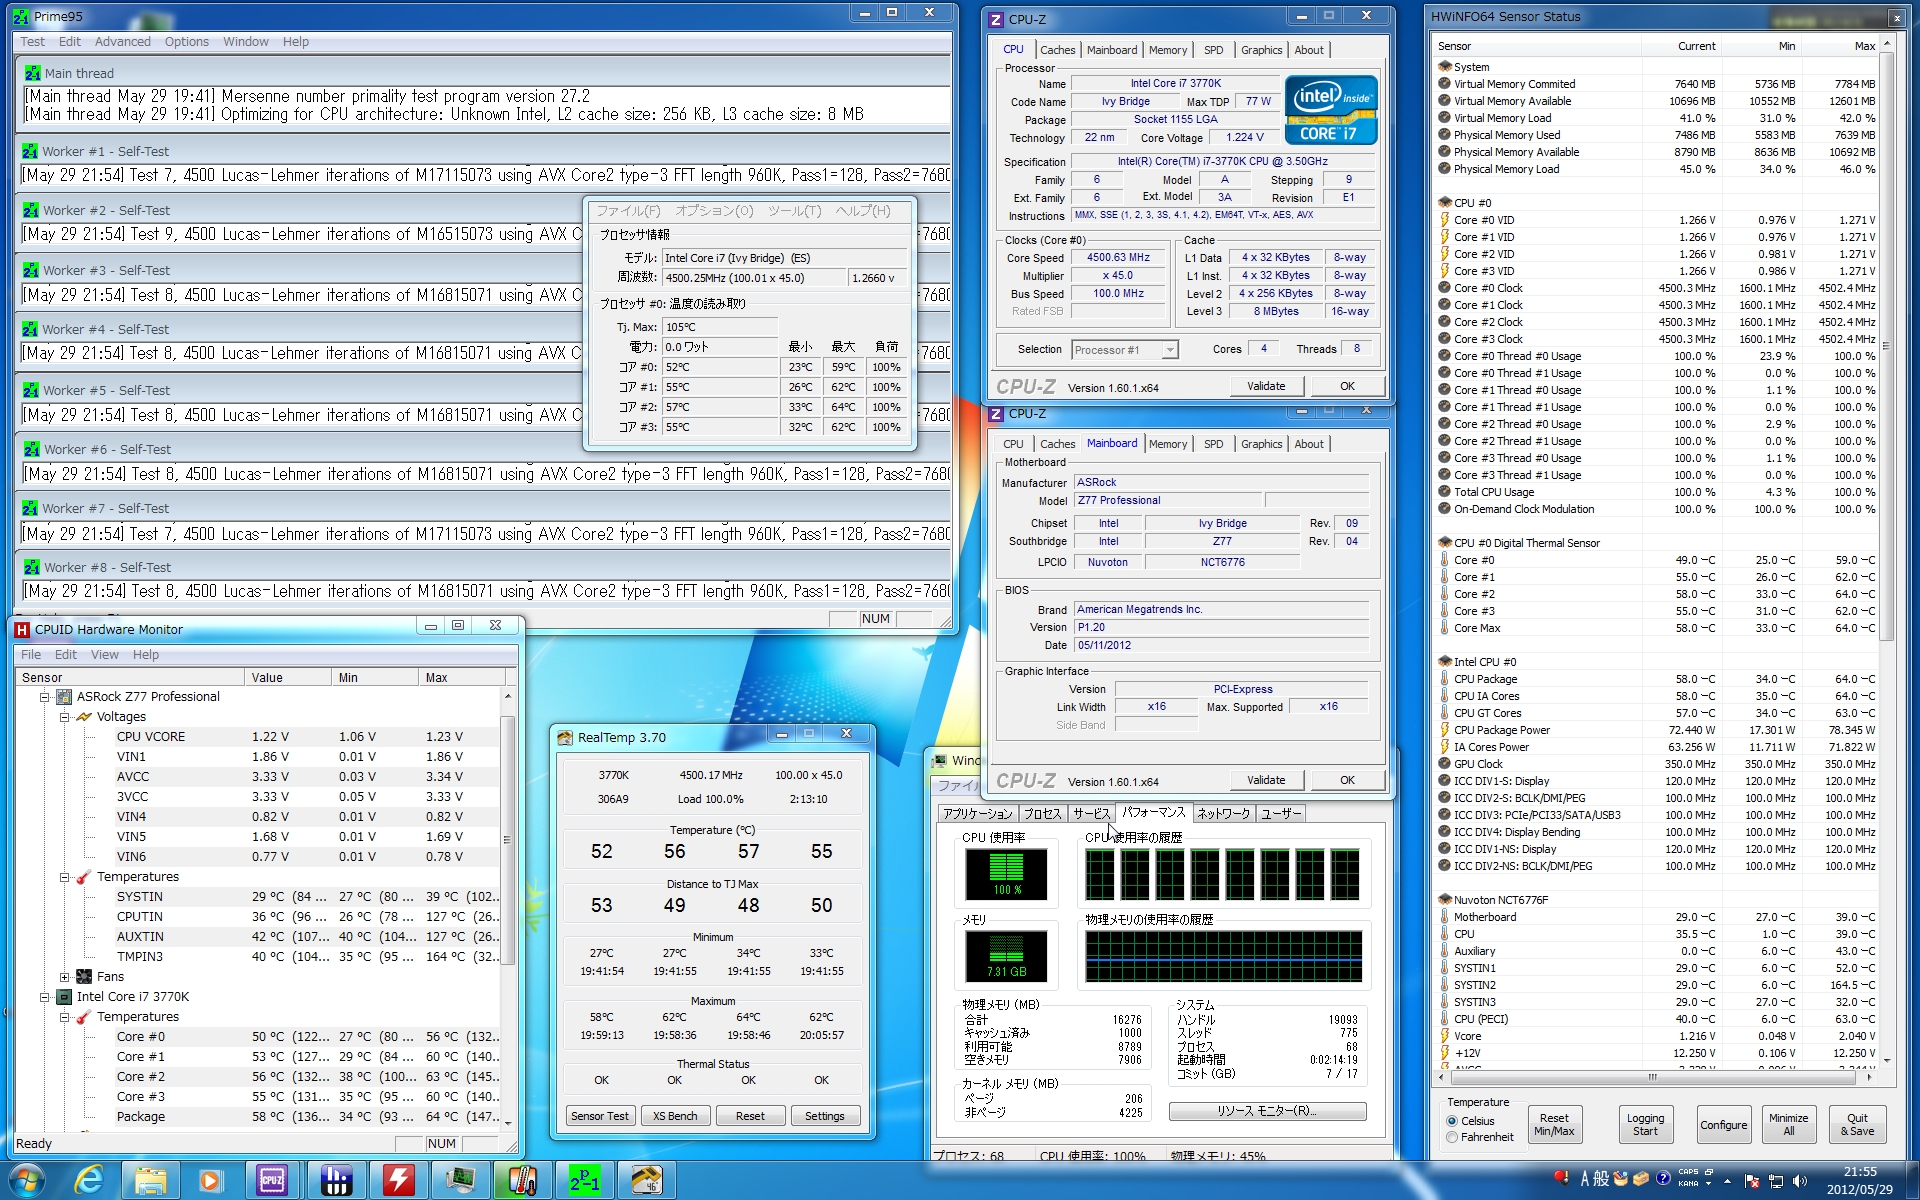Viewport: 1920px width, 1200px height.
Task: Click the XS Bench button in RealTemp
Action: [675, 1116]
